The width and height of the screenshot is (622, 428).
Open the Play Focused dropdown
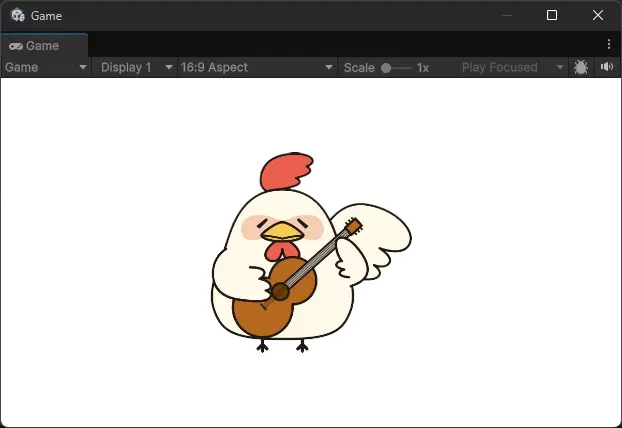pyautogui.click(x=512, y=67)
